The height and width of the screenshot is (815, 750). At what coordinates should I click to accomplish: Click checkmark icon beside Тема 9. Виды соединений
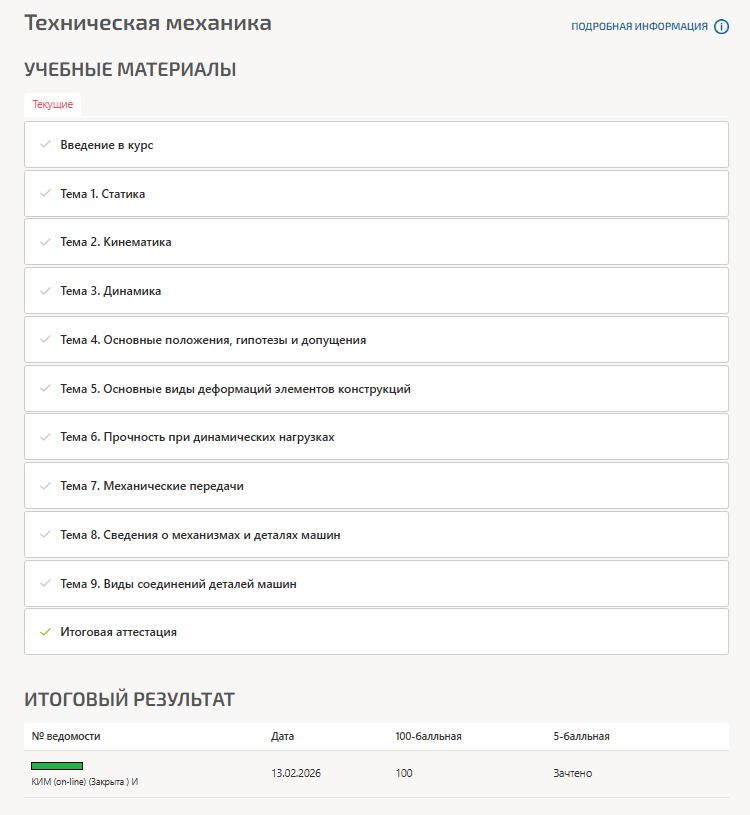tap(45, 584)
